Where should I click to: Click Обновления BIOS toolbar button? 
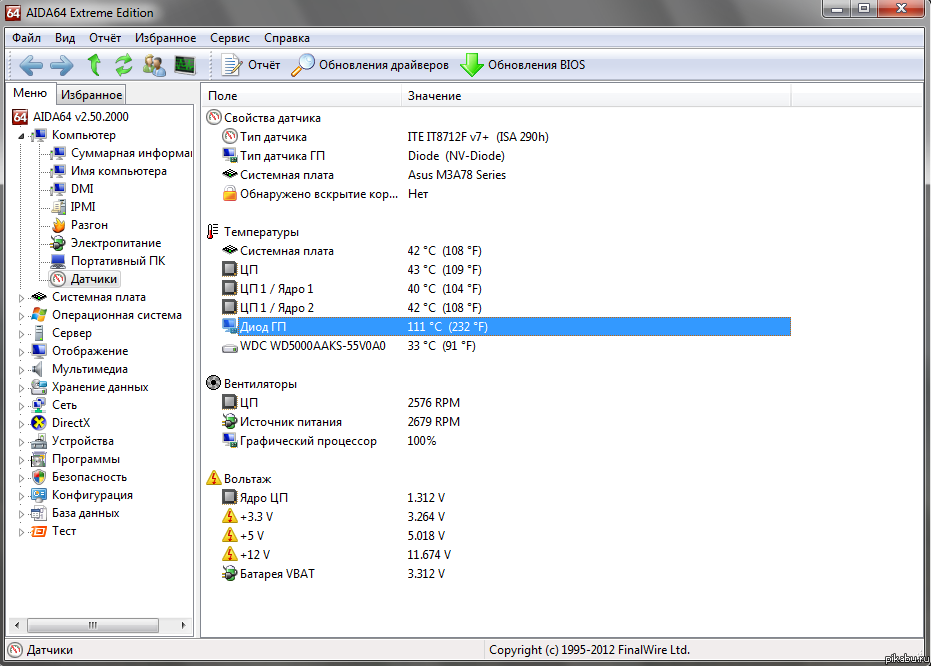[523, 66]
